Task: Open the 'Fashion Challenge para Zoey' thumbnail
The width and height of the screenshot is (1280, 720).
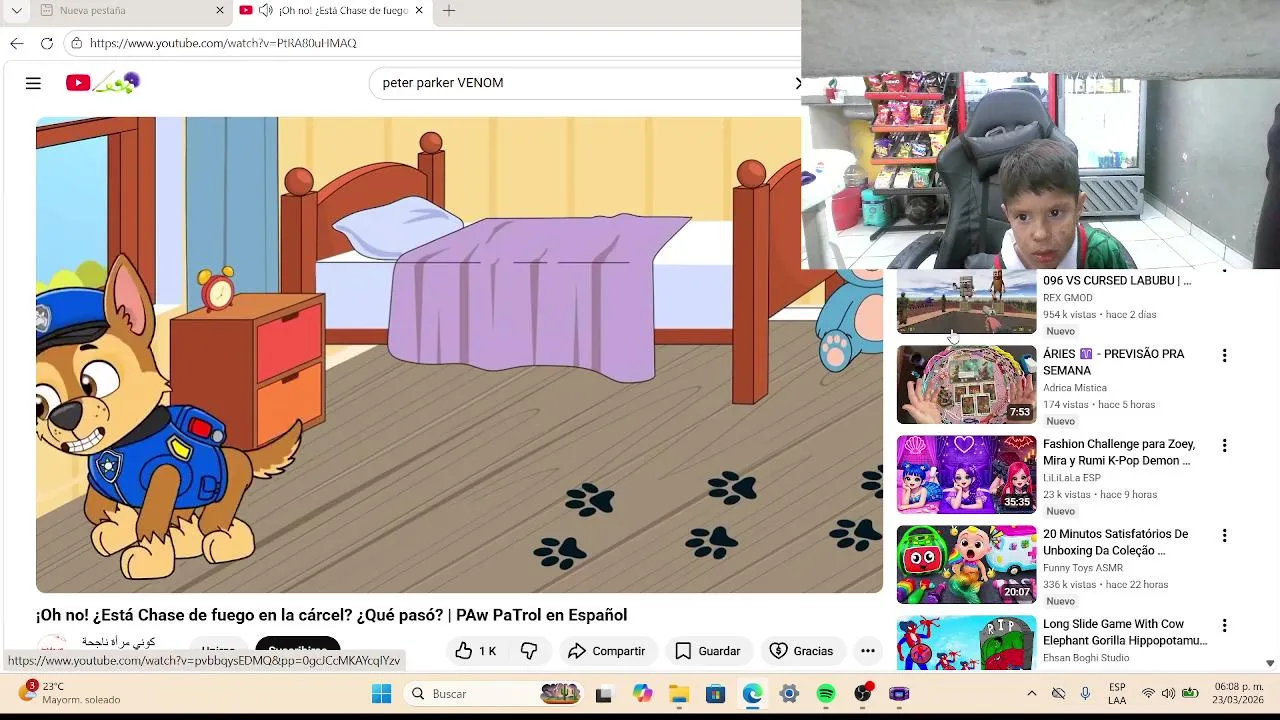Action: click(x=966, y=475)
